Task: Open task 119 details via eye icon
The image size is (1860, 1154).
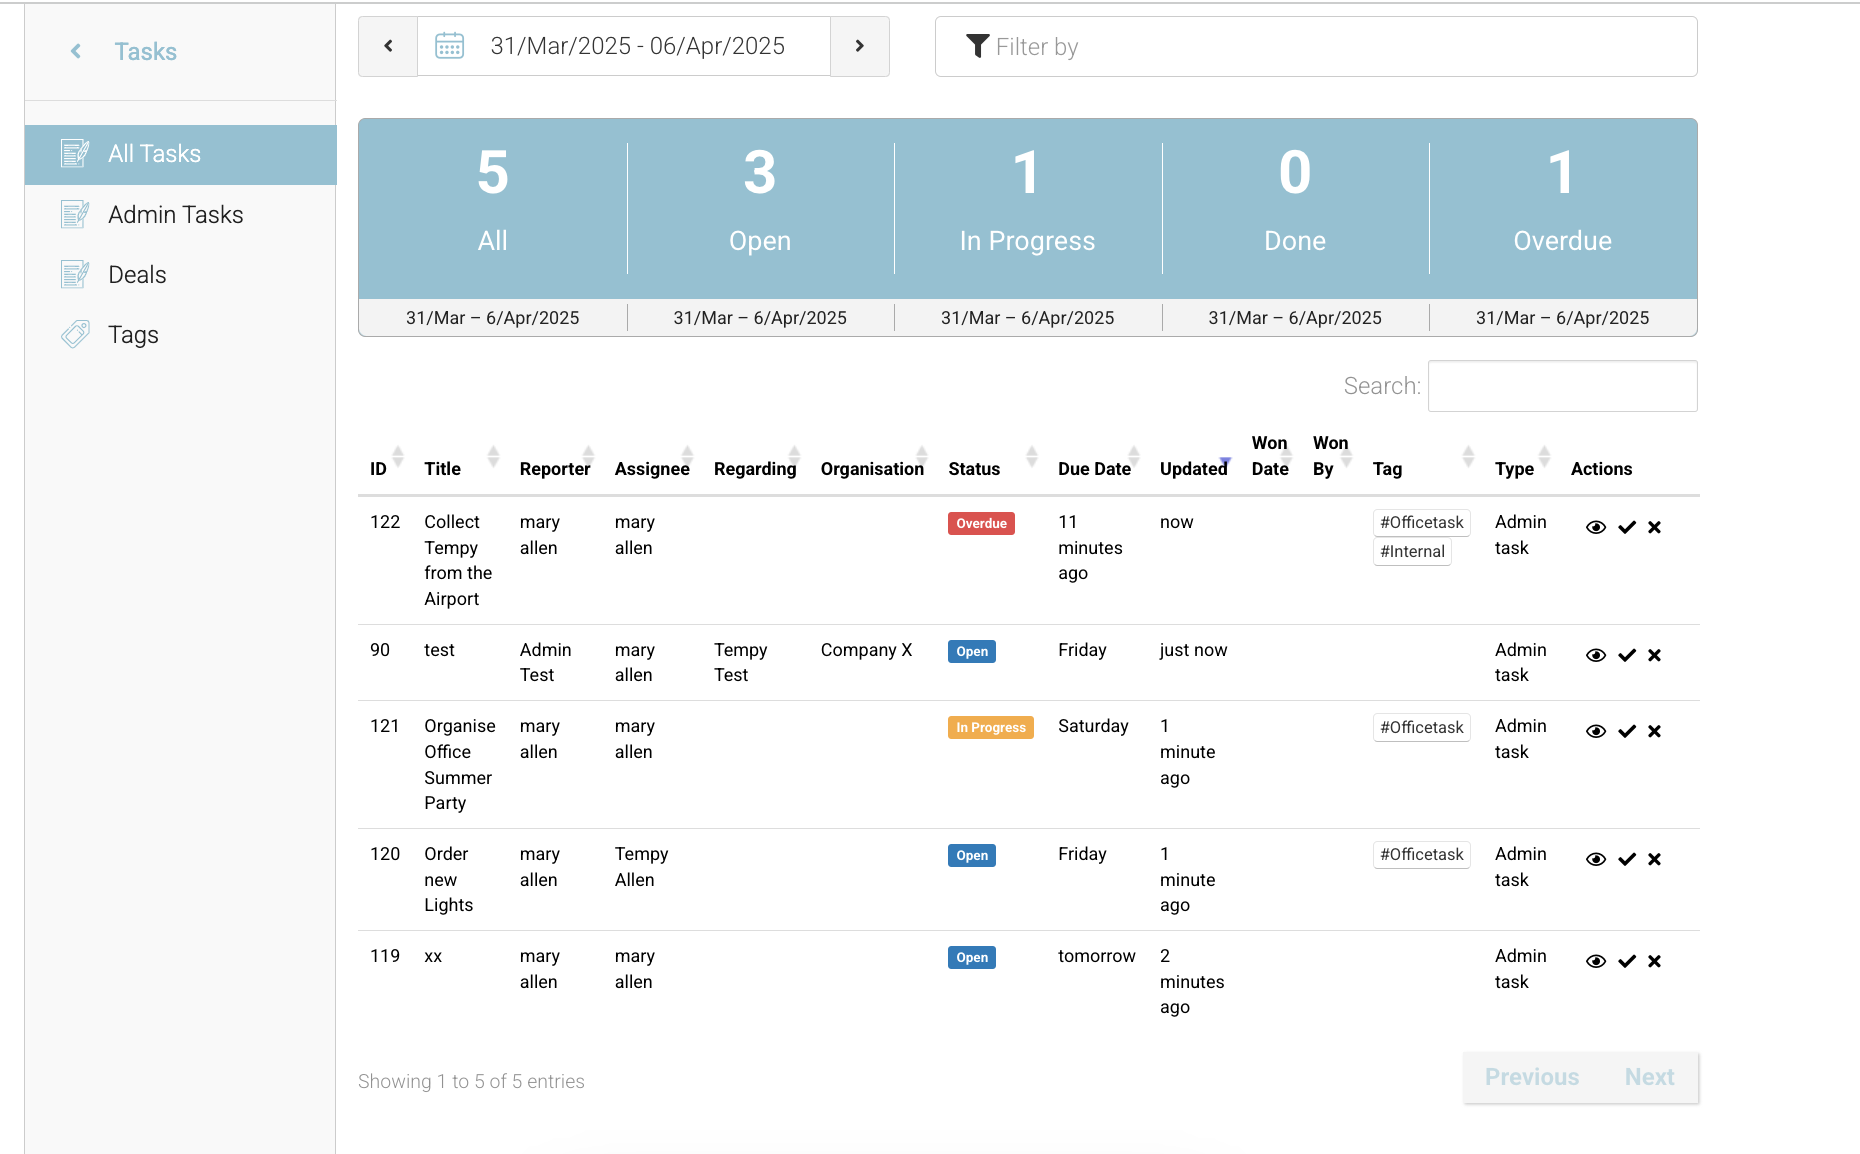Action: point(1596,961)
